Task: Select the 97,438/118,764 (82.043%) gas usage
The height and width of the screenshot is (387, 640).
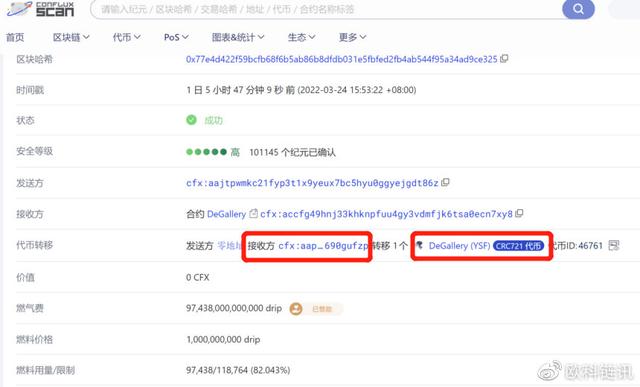Action: click(238, 370)
